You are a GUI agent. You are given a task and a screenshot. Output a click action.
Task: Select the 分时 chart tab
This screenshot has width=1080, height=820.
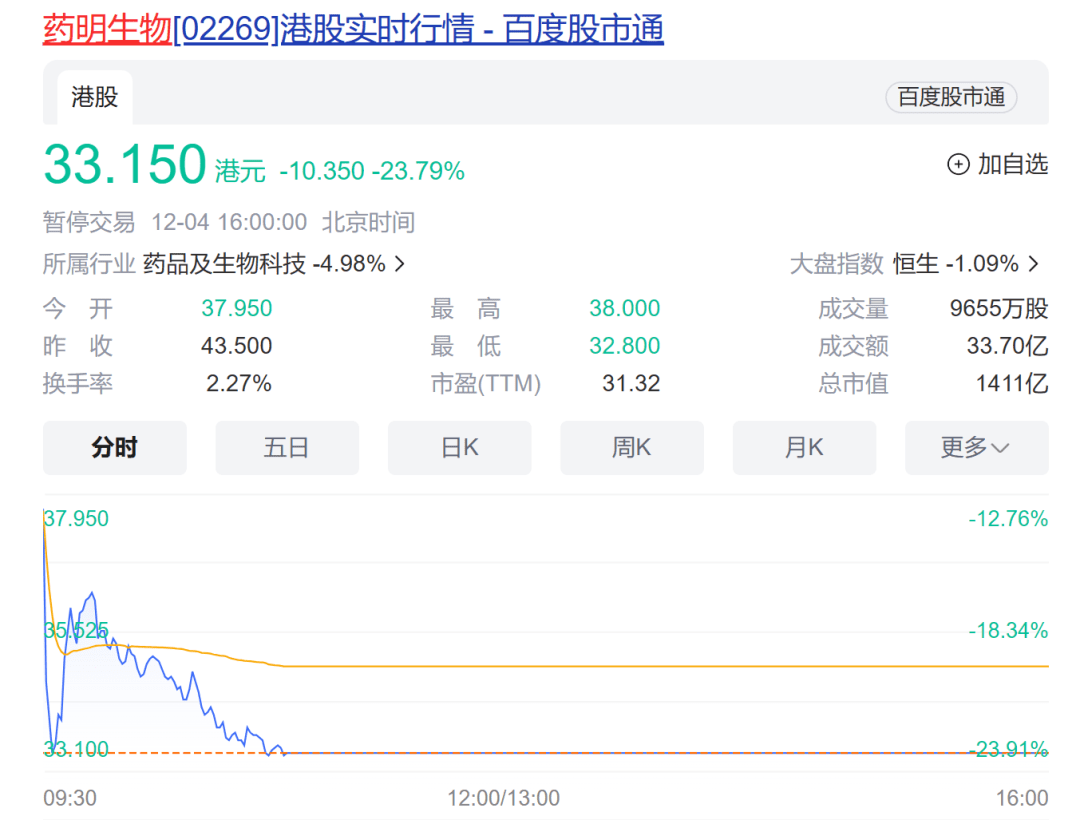click(114, 448)
